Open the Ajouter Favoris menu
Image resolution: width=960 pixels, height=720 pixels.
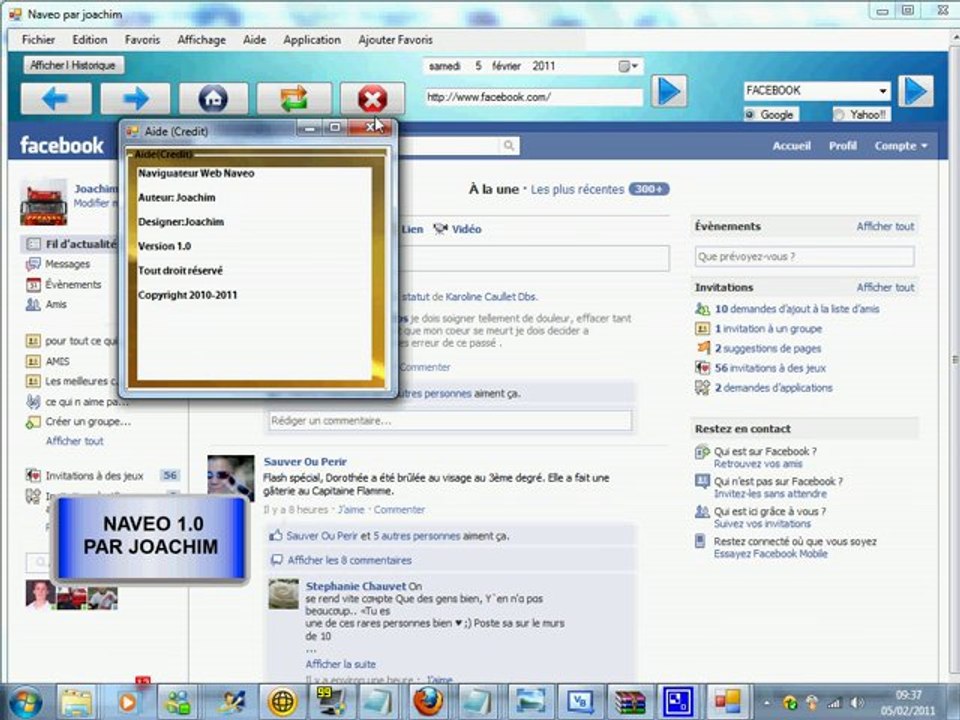(x=396, y=40)
